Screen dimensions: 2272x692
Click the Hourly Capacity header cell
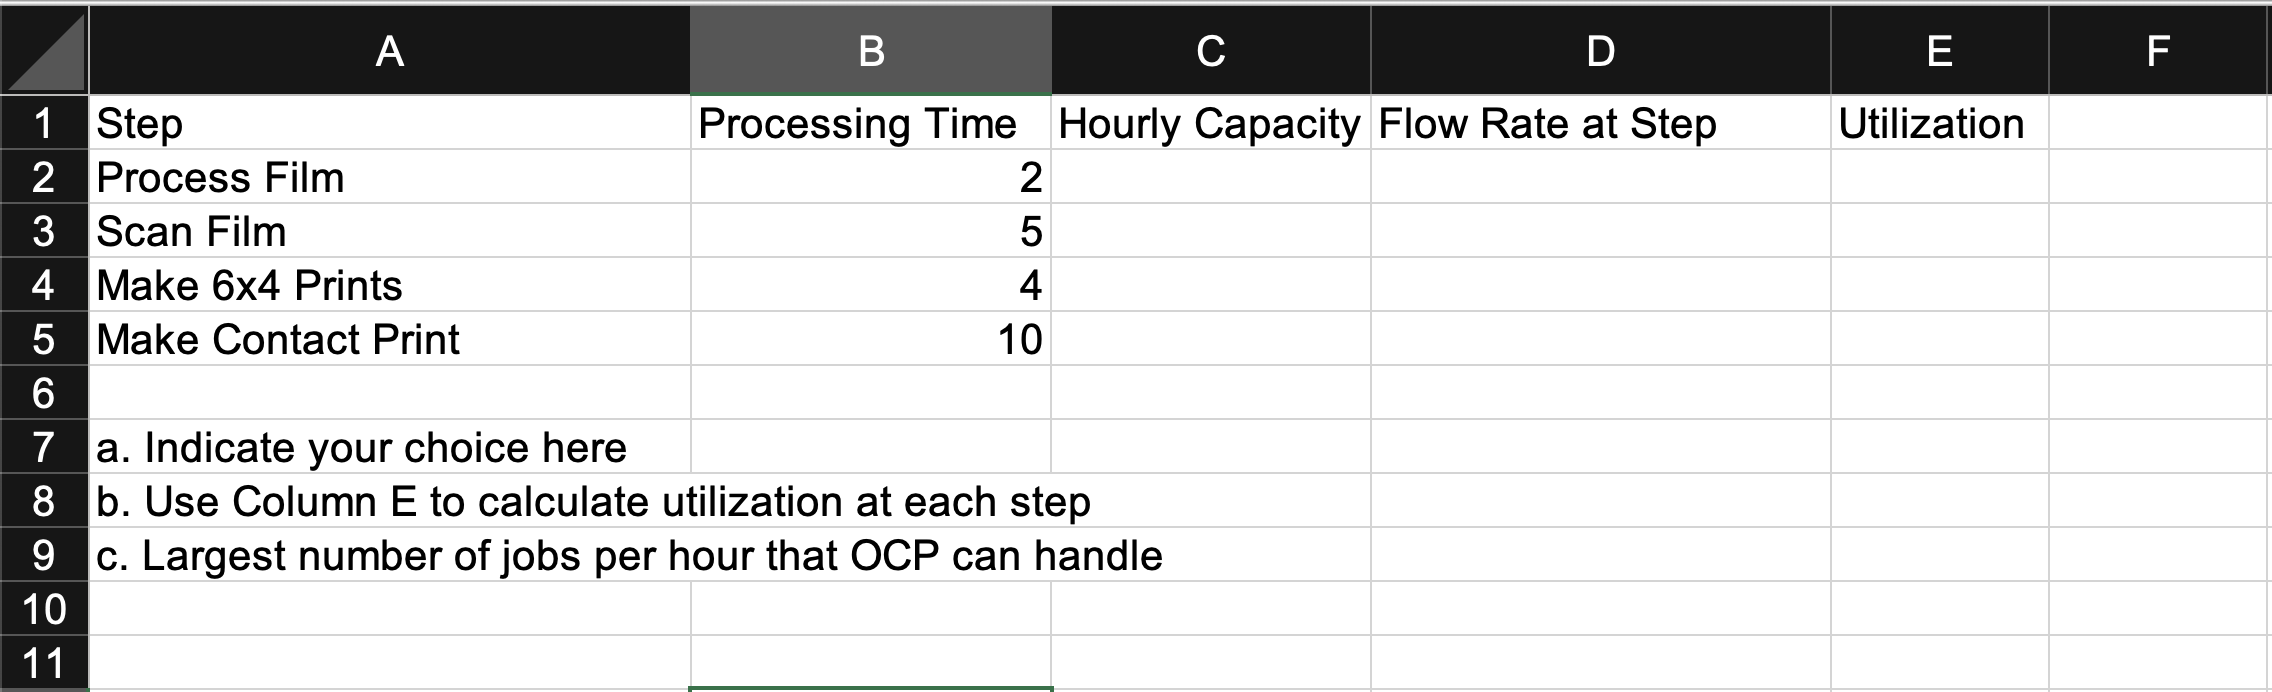coord(1210,123)
